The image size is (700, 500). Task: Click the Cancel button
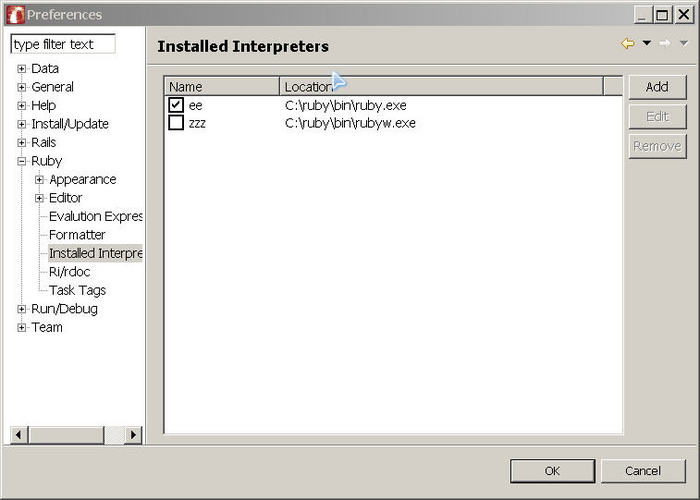click(x=643, y=471)
